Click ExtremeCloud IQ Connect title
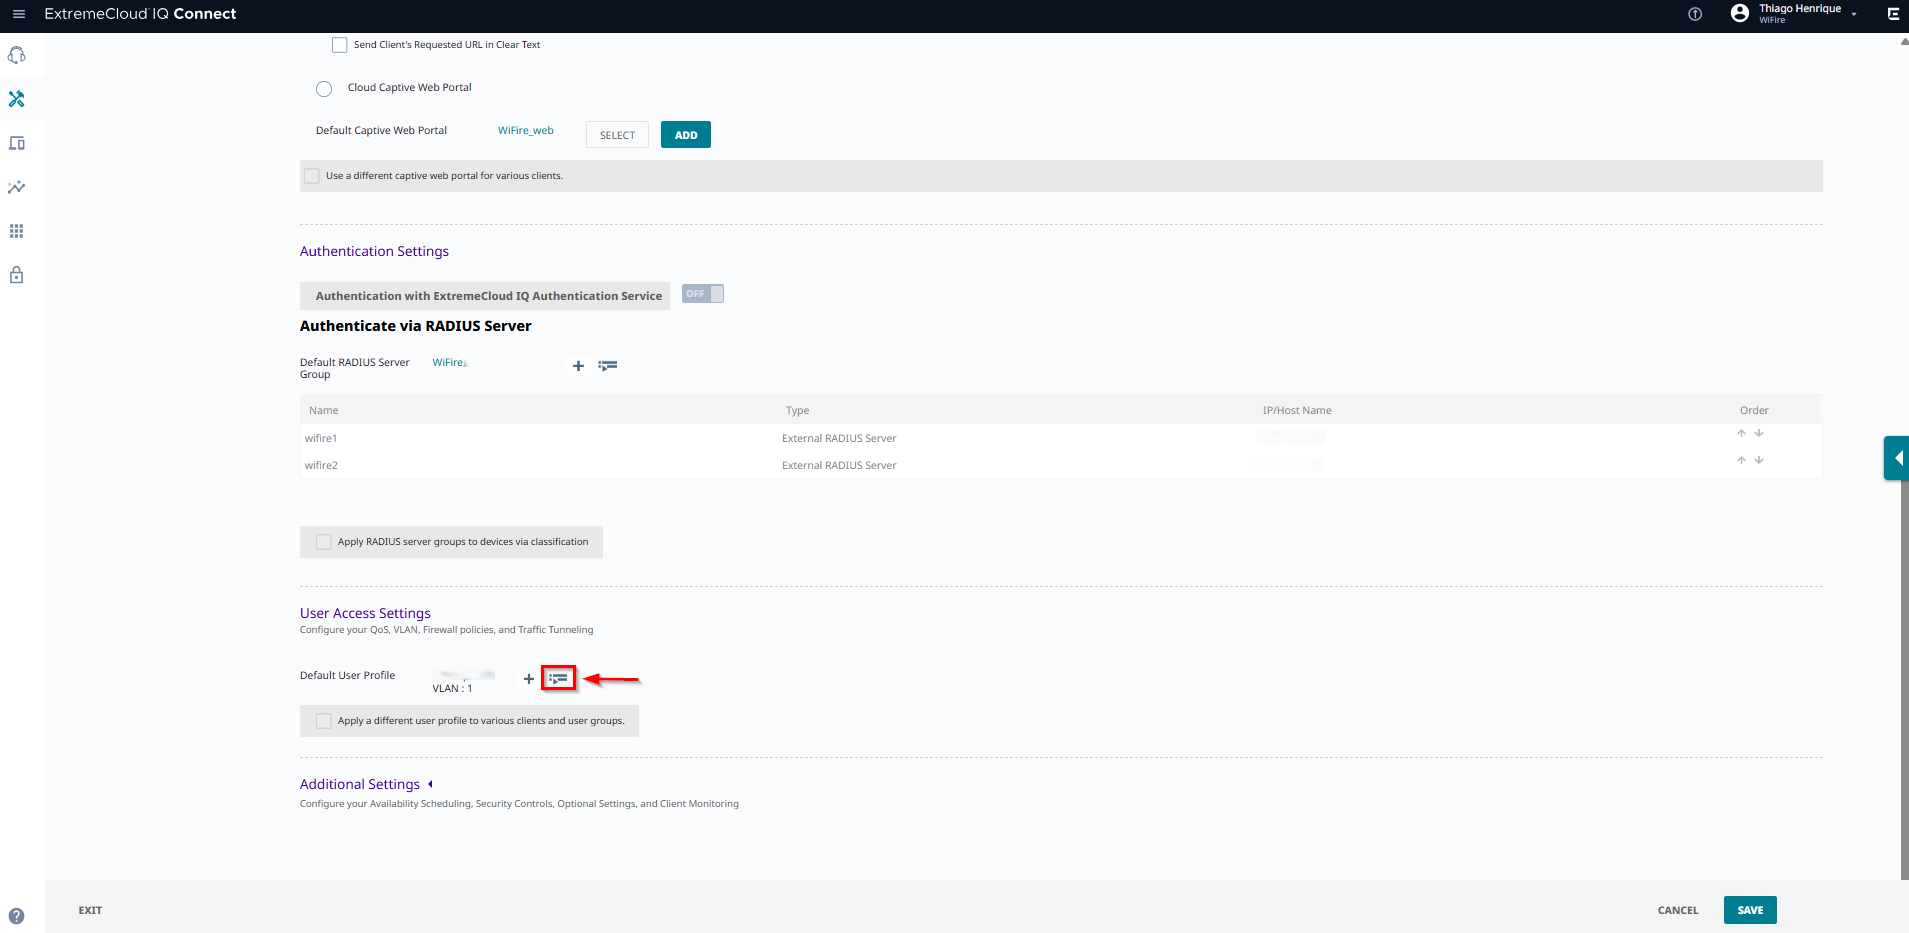Viewport: 1909px width, 933px height. coord(140,14)
